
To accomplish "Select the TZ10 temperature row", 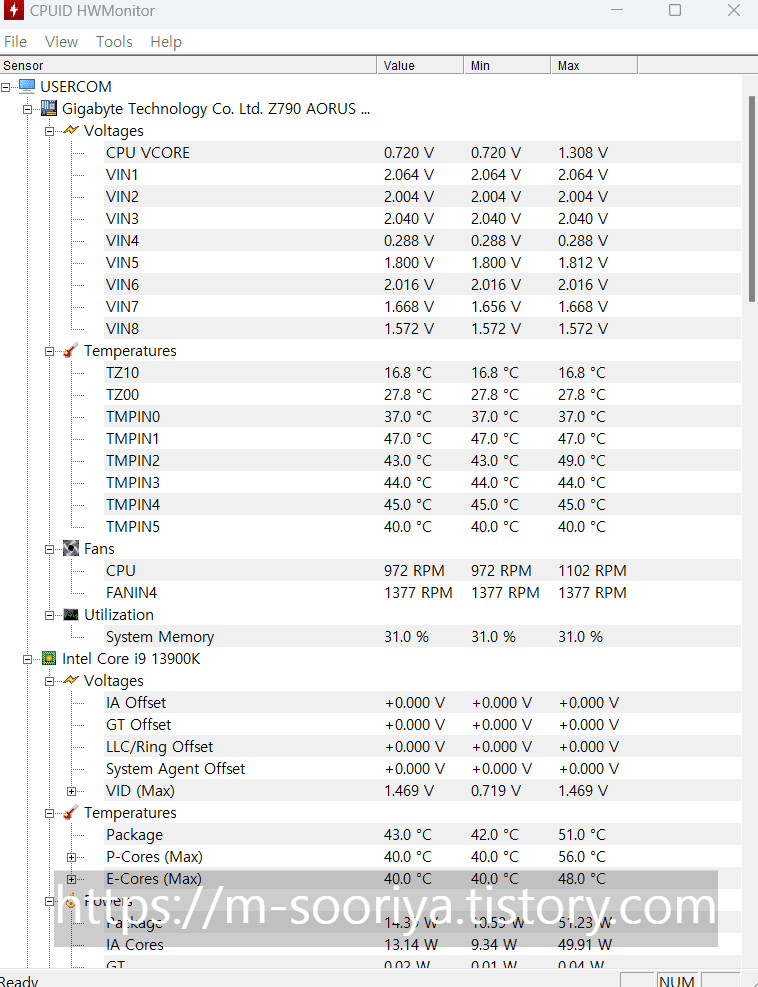I will [423, 373].
